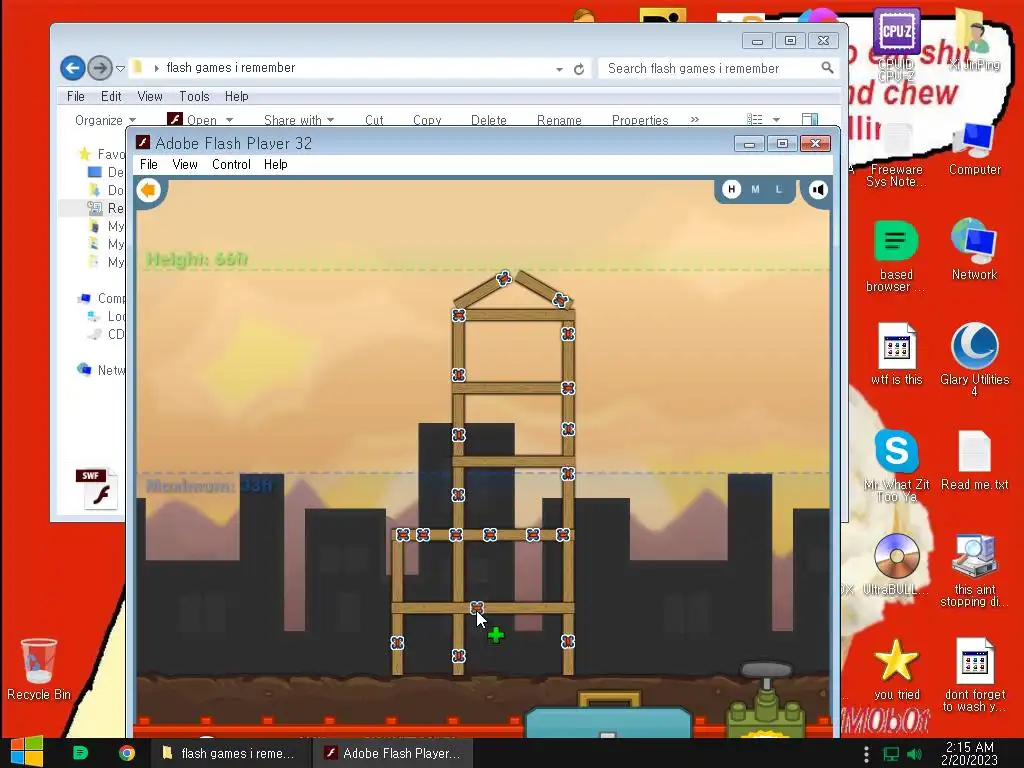Image resolution: width=1024 pixels, height=768 pixels.
Task: Select High quality (H) in the game
Action: click(731, 189)
